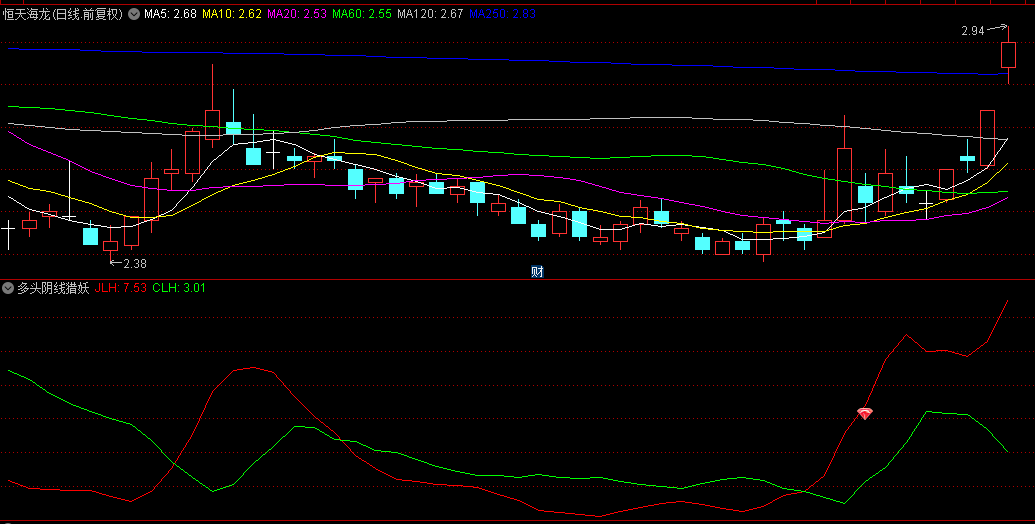Click the MA250: 2.83 label
The image size is (1035, 524).
click(502, 14)
